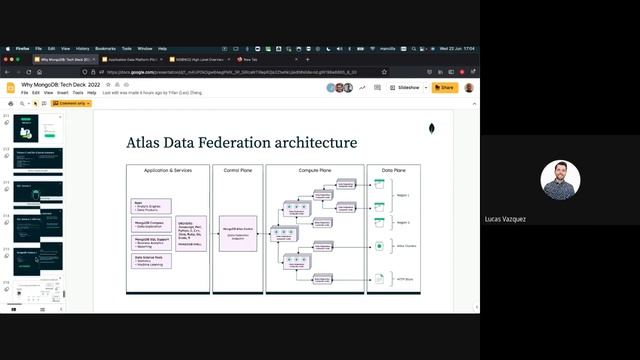Image resolution: width=640 pixels, height=360 pixels.
Task: Open the Apple menu
Action: [8, 49]
